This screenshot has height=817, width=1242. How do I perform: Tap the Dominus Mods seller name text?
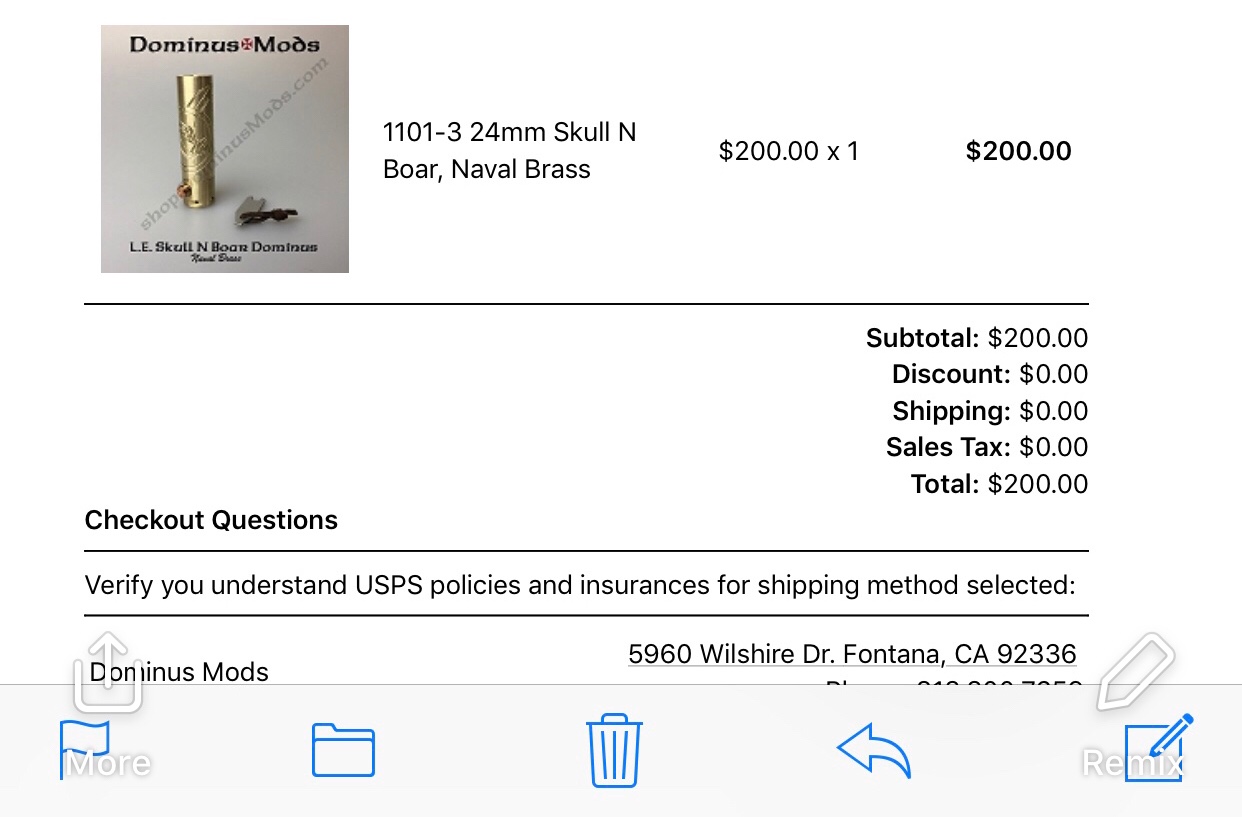click(x=179, y=672)
